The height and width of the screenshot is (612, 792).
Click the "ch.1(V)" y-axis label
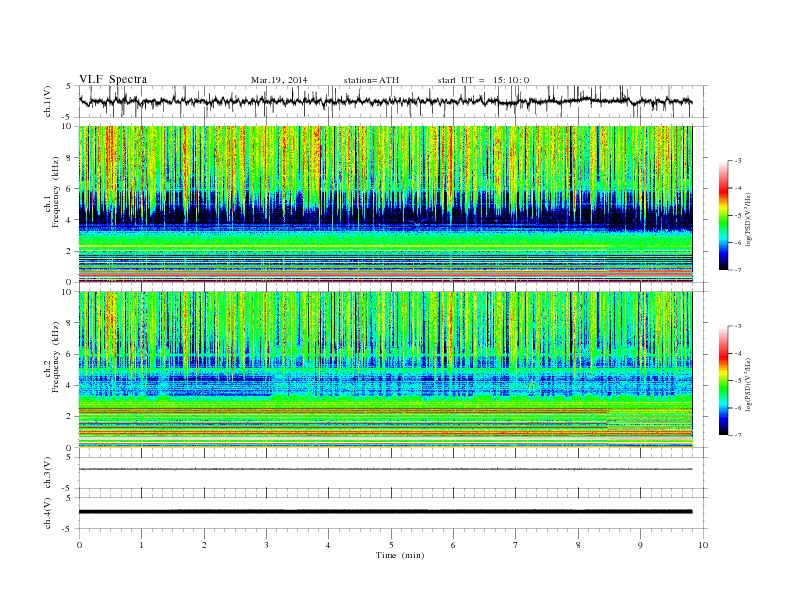click(48, 102)
